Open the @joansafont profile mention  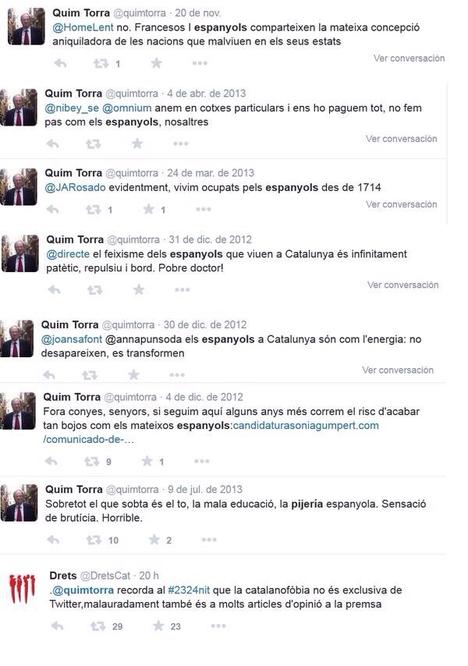[x=71, y=339]
